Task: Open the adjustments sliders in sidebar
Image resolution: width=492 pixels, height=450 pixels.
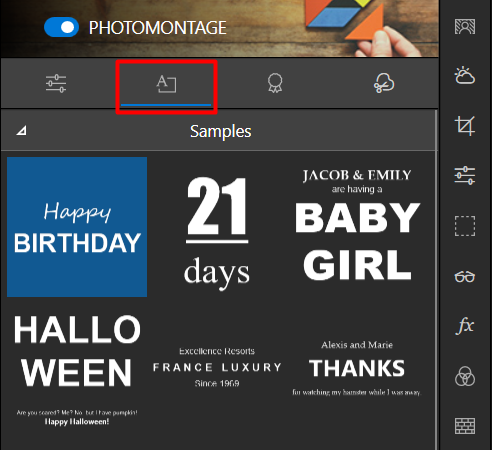Action: (x=465, y=176)
